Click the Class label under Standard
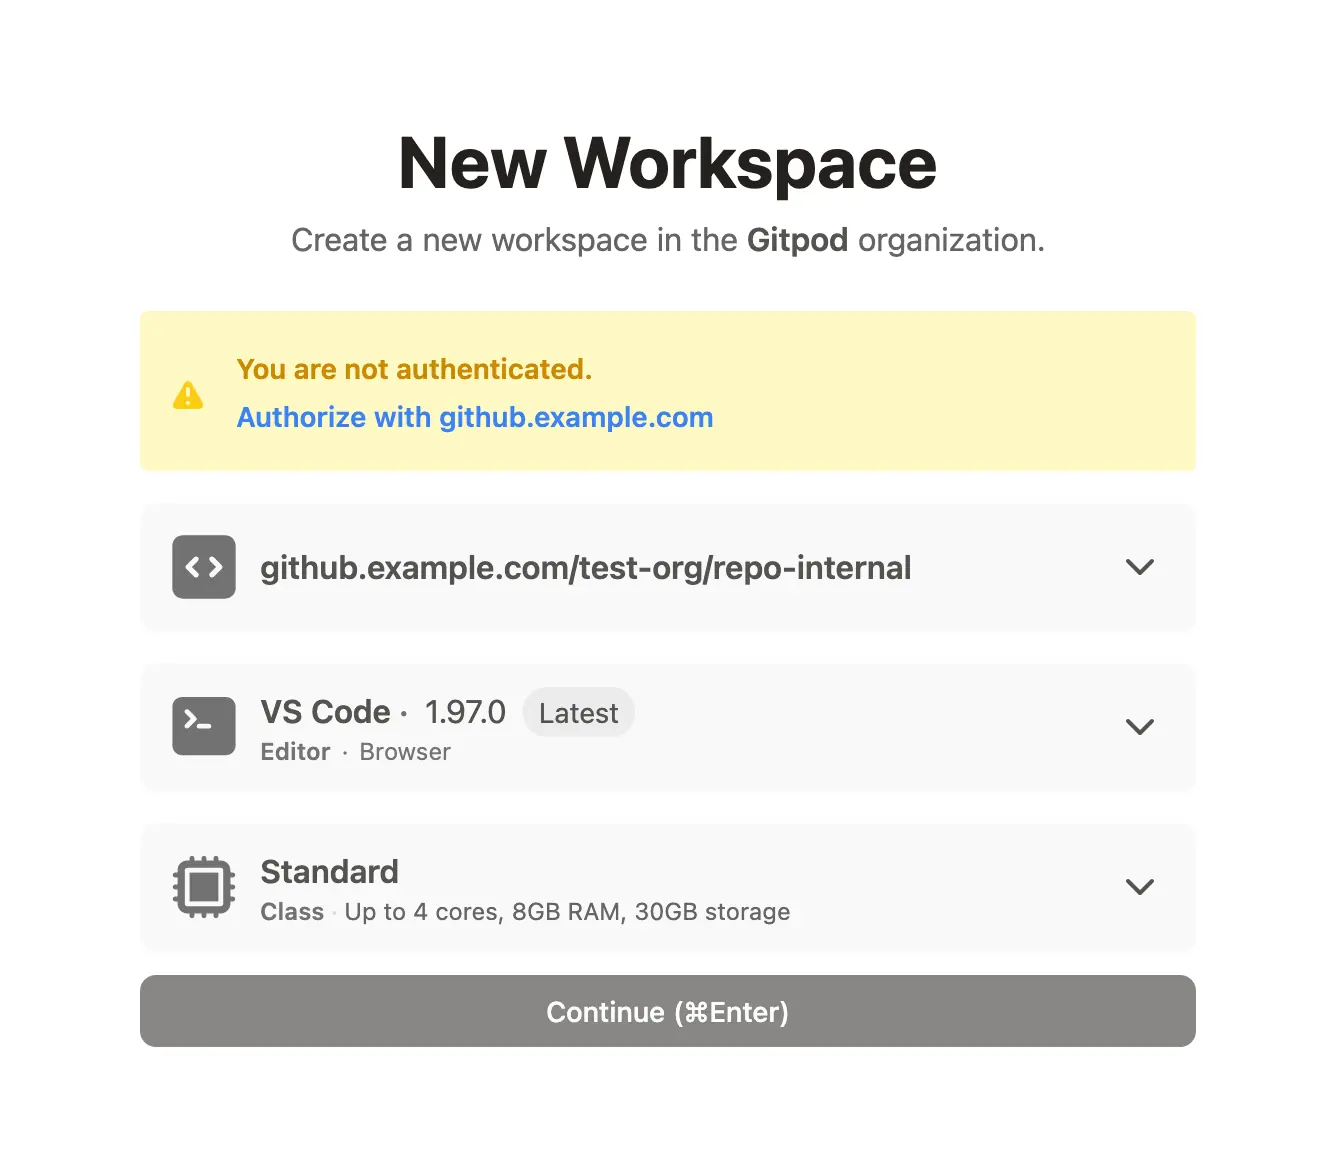The height and width of the screenshot is (1164, 1336). point(292,912)
